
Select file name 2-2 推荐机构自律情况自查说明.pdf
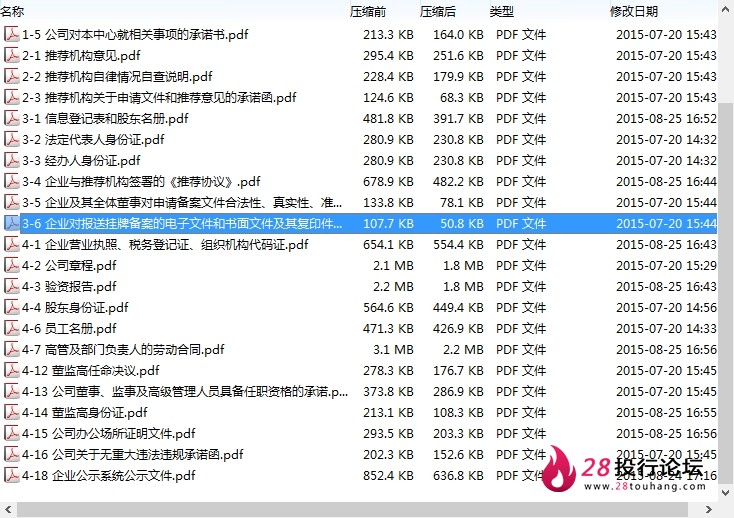click(117, 76)
